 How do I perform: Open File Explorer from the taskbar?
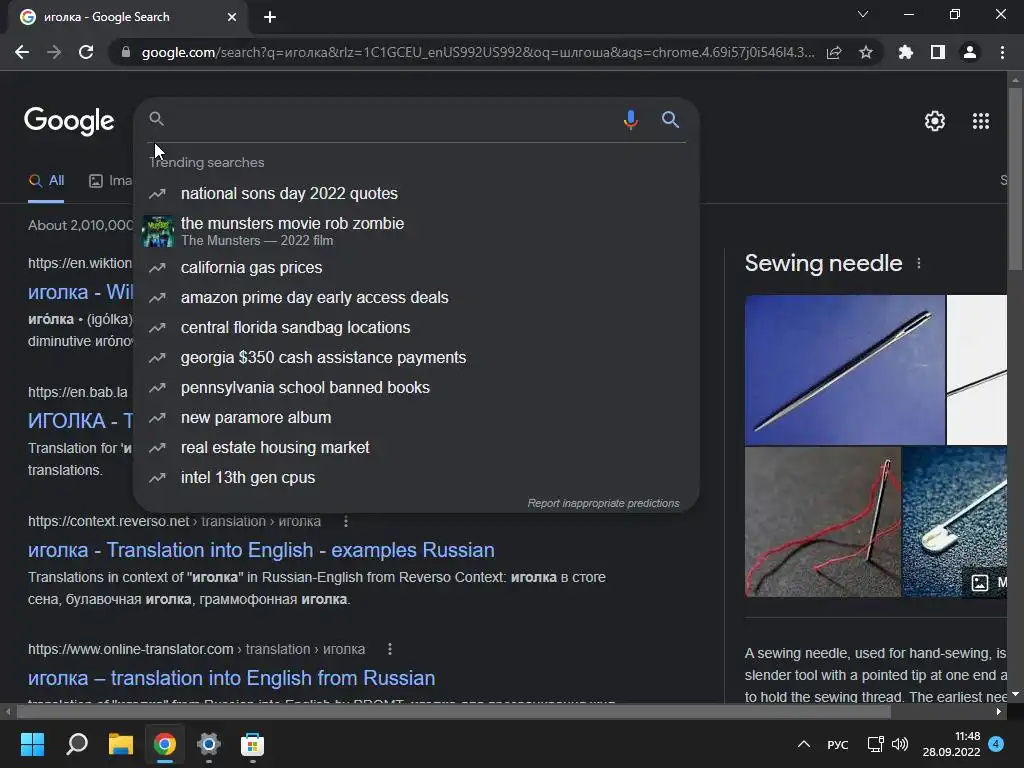(x=121, y=744)
